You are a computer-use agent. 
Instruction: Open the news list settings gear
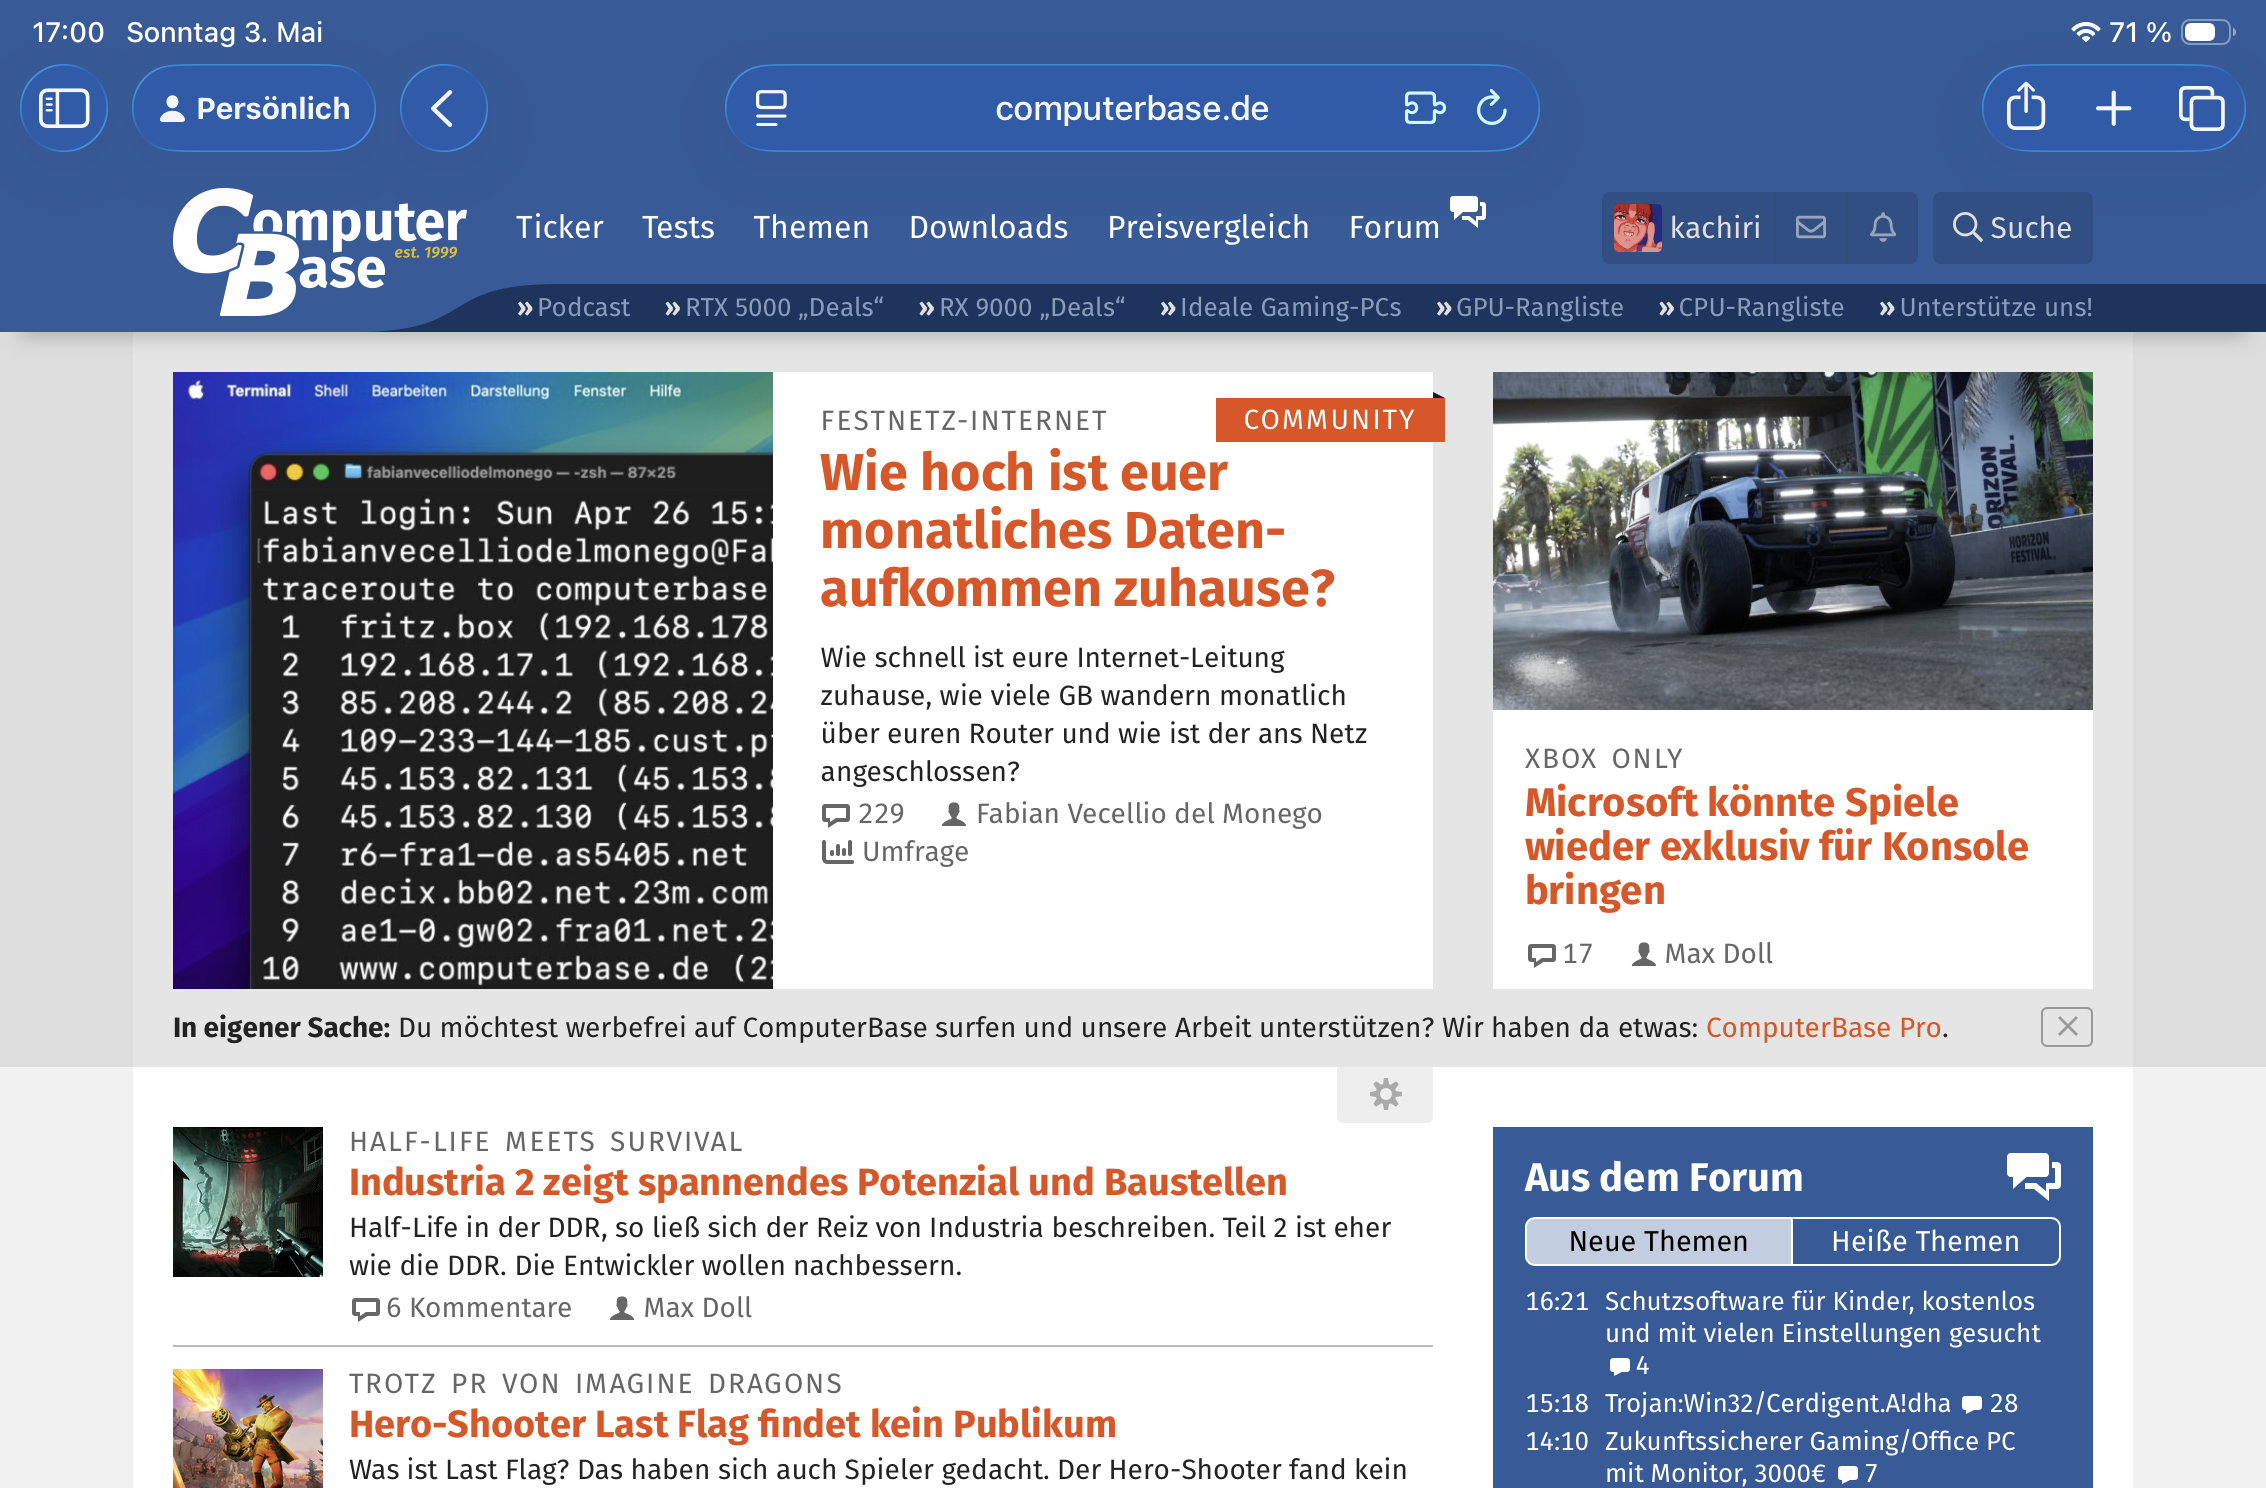coord(1385,1094)
